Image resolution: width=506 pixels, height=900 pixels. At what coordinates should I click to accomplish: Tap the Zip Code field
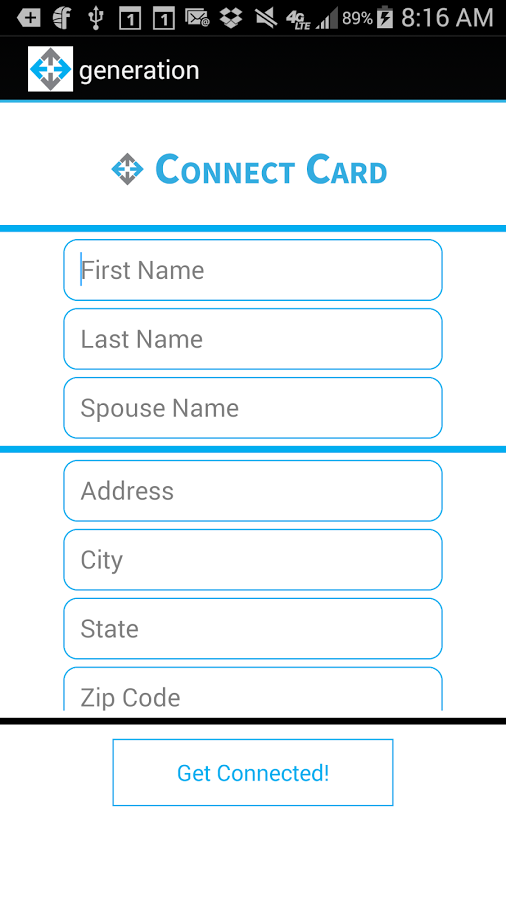coord(253,689)
